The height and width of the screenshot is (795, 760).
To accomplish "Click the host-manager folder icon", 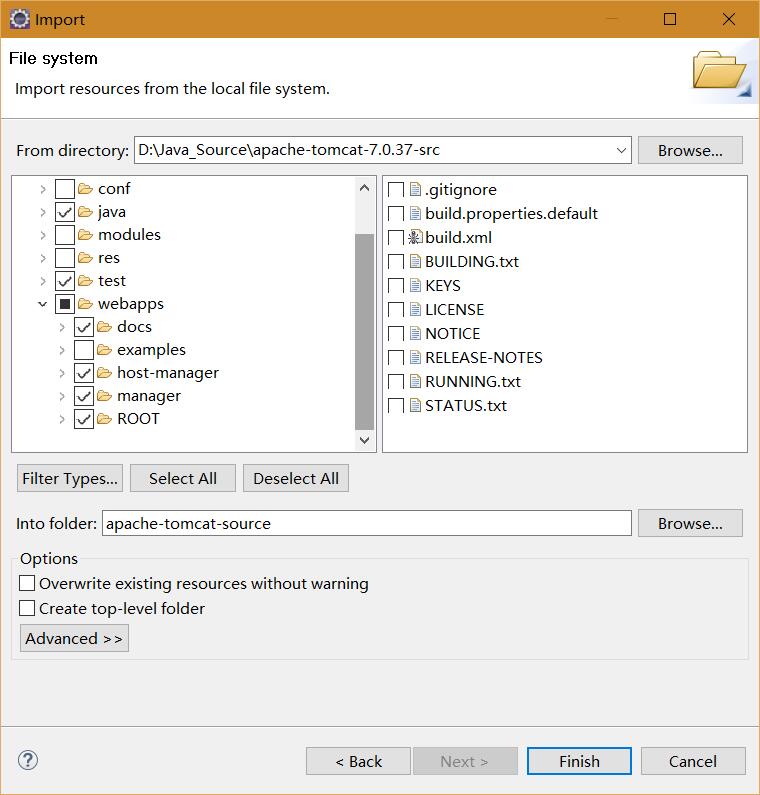I will pyautogui.click(x=104, y=373).
